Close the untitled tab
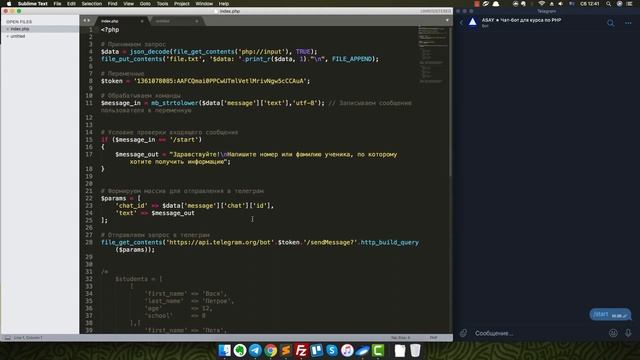640x360 pixels. point(197,21)
